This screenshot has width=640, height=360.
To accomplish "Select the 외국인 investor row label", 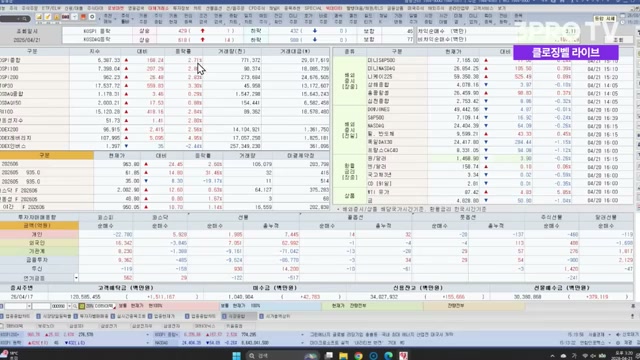I will pyautogui.click(x=37, y=243).
